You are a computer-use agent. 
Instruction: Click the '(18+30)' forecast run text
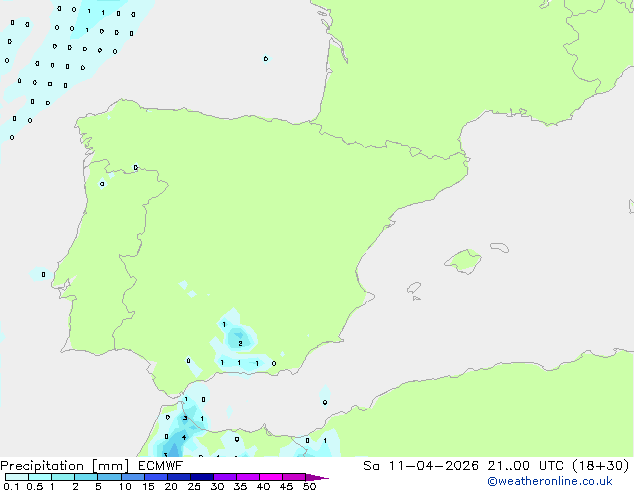[601, 465]
